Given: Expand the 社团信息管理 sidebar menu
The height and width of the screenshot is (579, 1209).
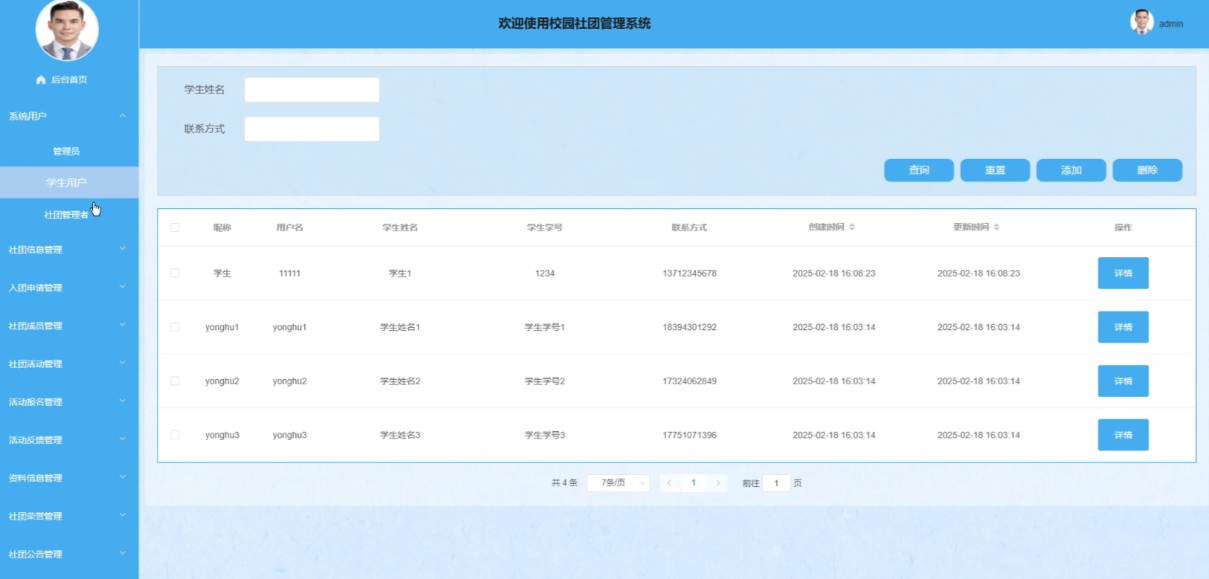Looking at the screenshot, I should 69,249.
